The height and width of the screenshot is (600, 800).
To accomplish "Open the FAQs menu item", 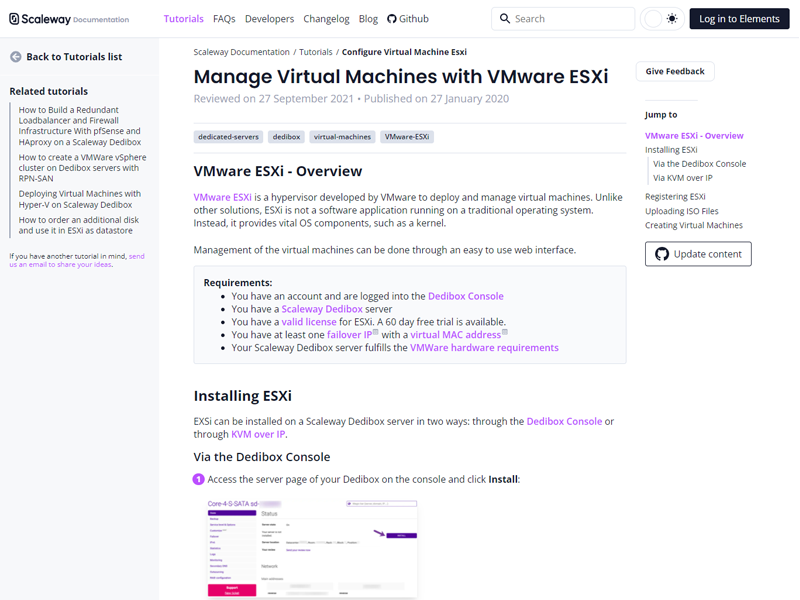I will coord(224,19).
